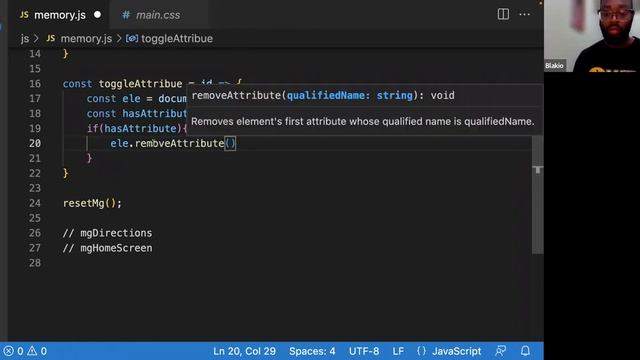Viewport: 640px width, 360px height.
Task: Click the editor vertical scrollbar thumb
Action: pos(538,195)
